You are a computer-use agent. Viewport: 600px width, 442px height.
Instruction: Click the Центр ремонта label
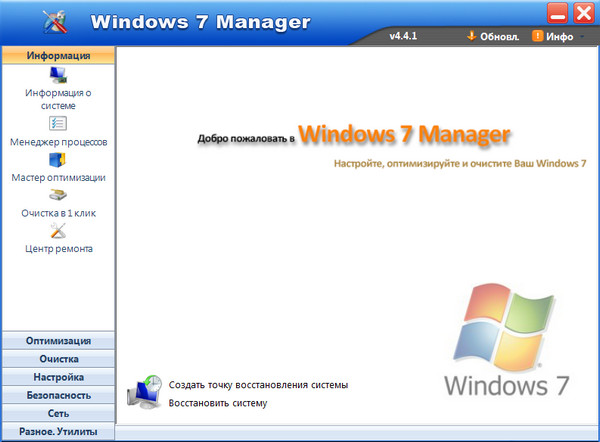pyautogui.click(x=59, y=249)
